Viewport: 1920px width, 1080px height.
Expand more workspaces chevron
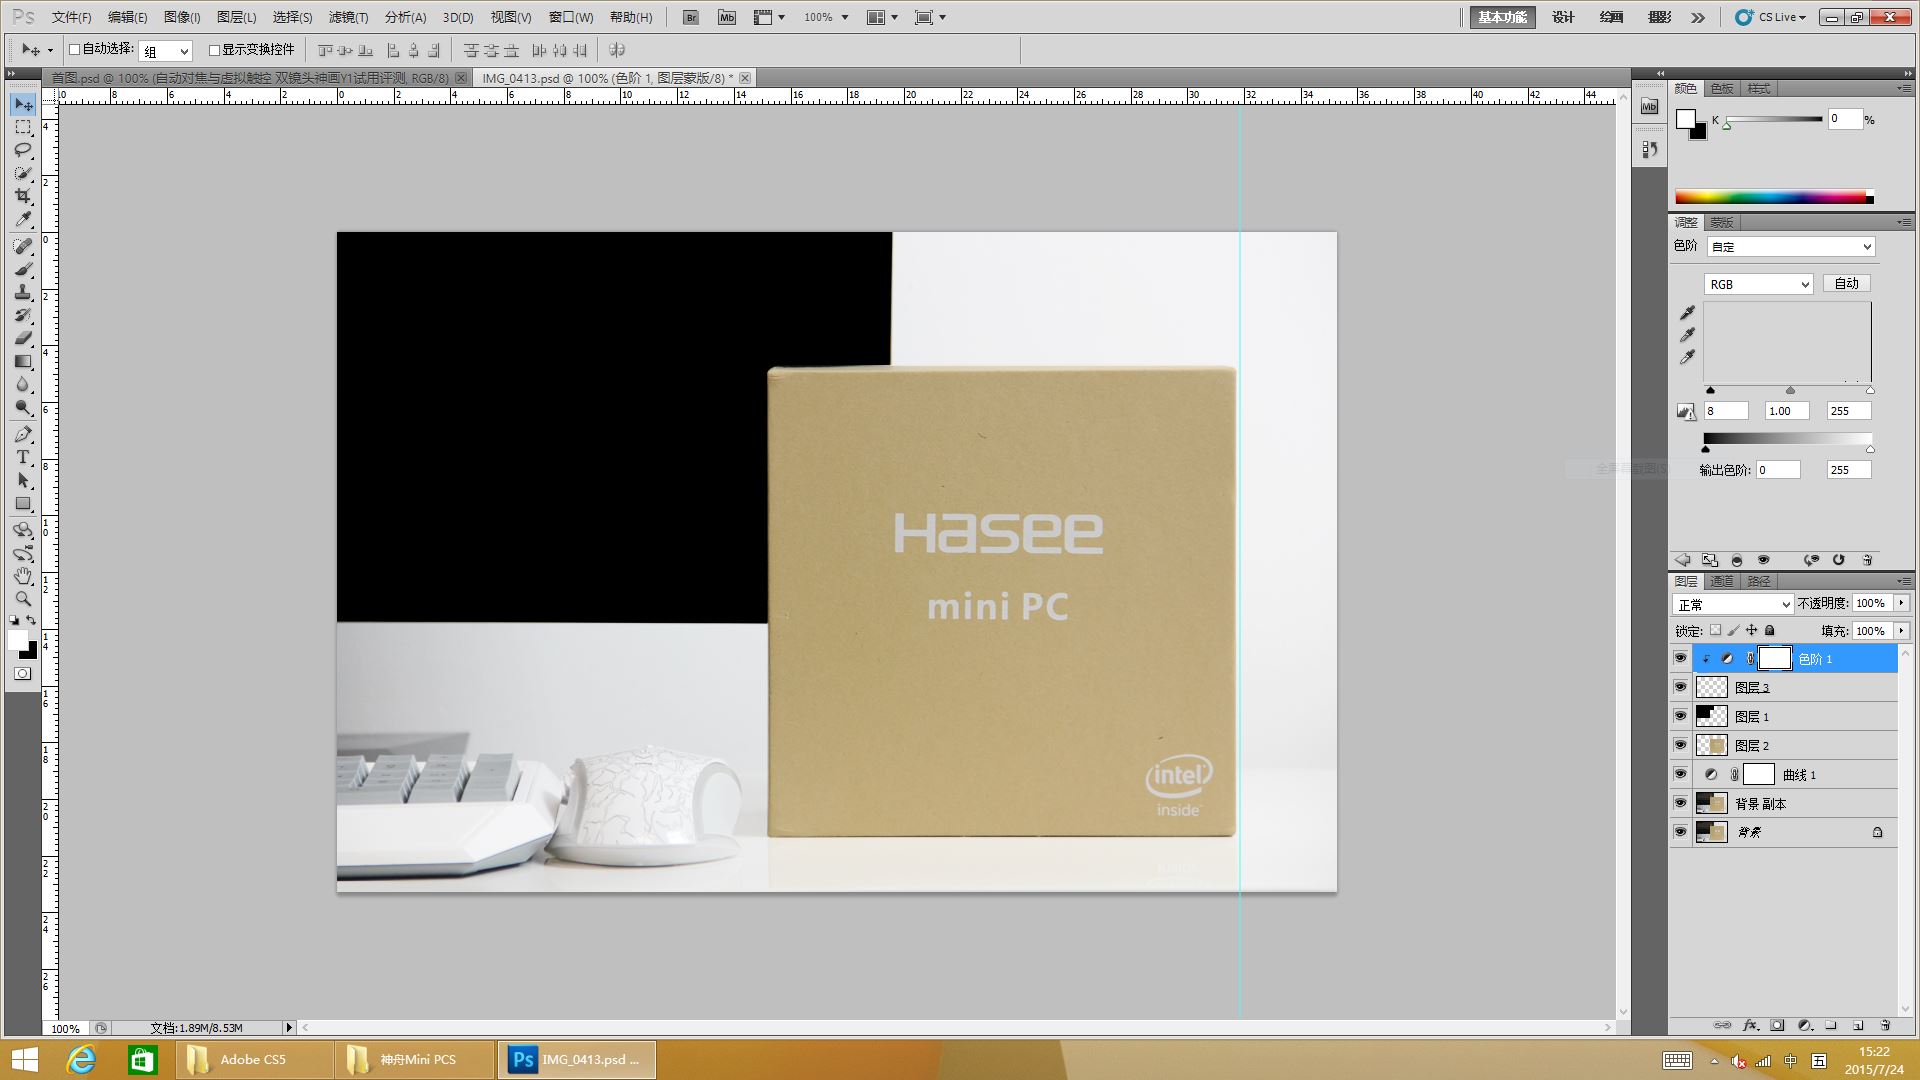1698,17
